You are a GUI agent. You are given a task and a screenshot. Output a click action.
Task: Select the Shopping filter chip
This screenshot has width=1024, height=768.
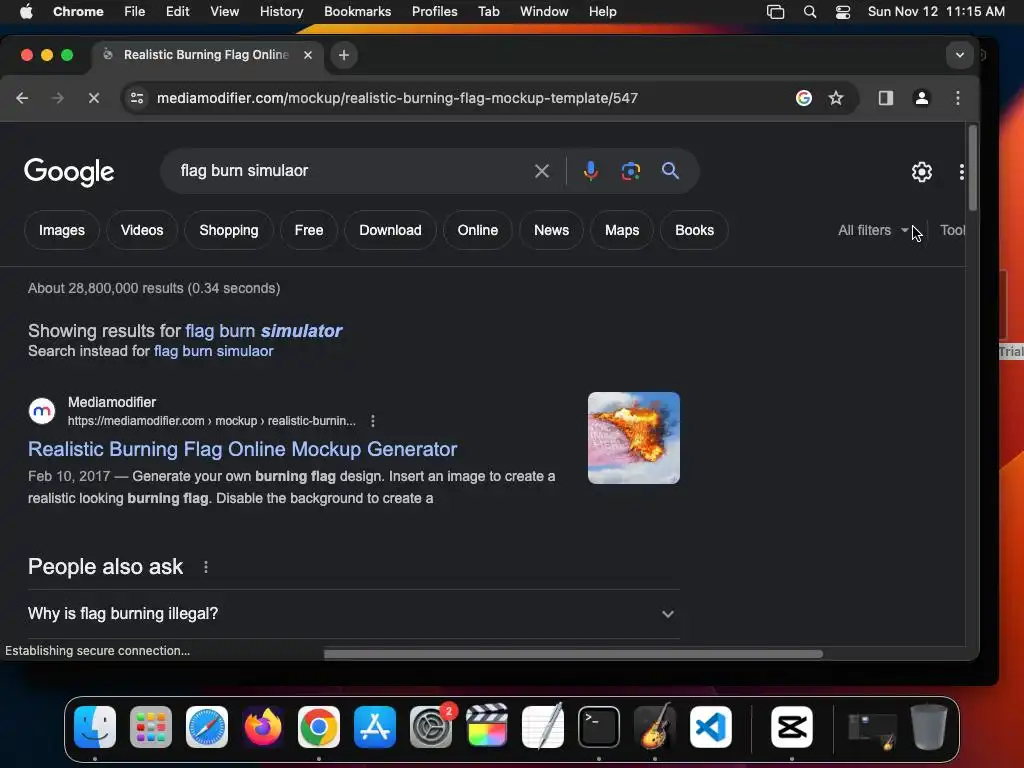pyautogui.click(x=229, y=230)
